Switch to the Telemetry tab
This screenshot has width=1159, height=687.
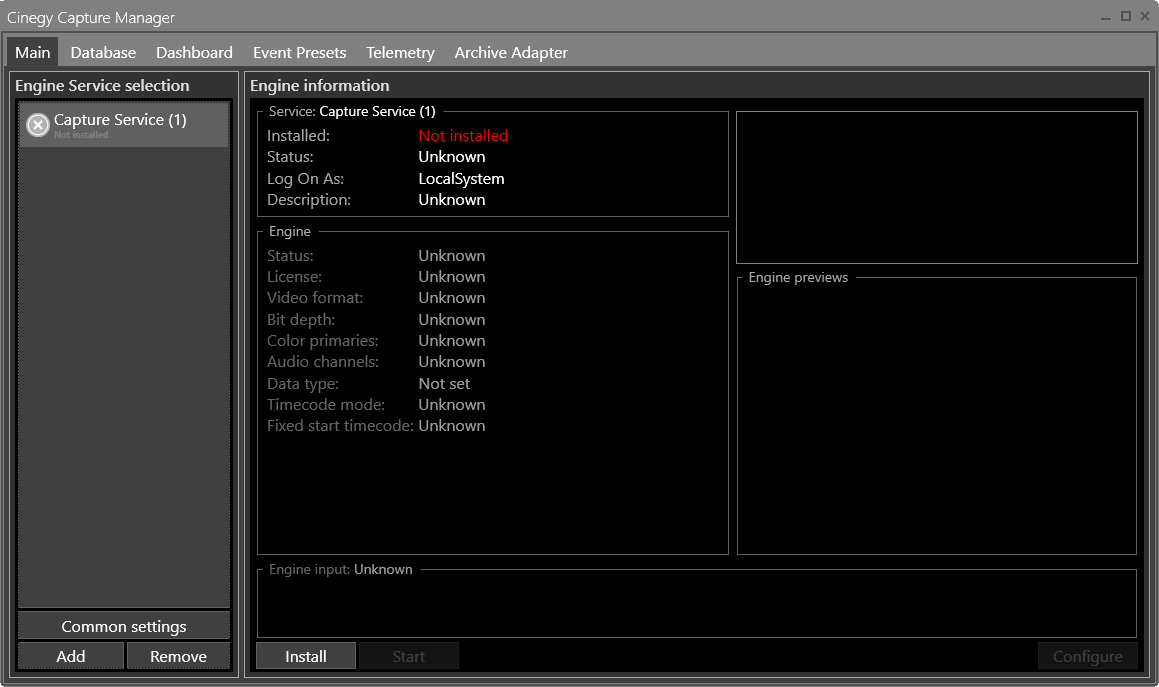pyautogui.click(x=400, y=53)
